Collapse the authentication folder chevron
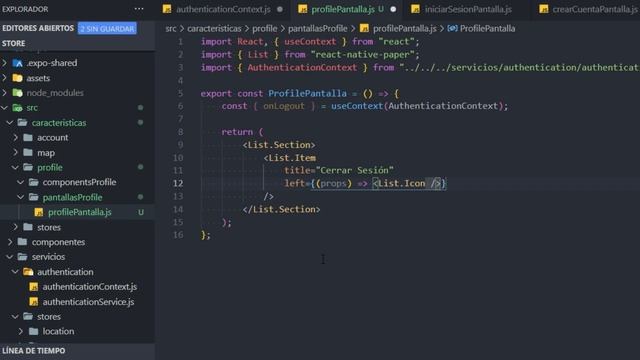 (x=16, y=272)
